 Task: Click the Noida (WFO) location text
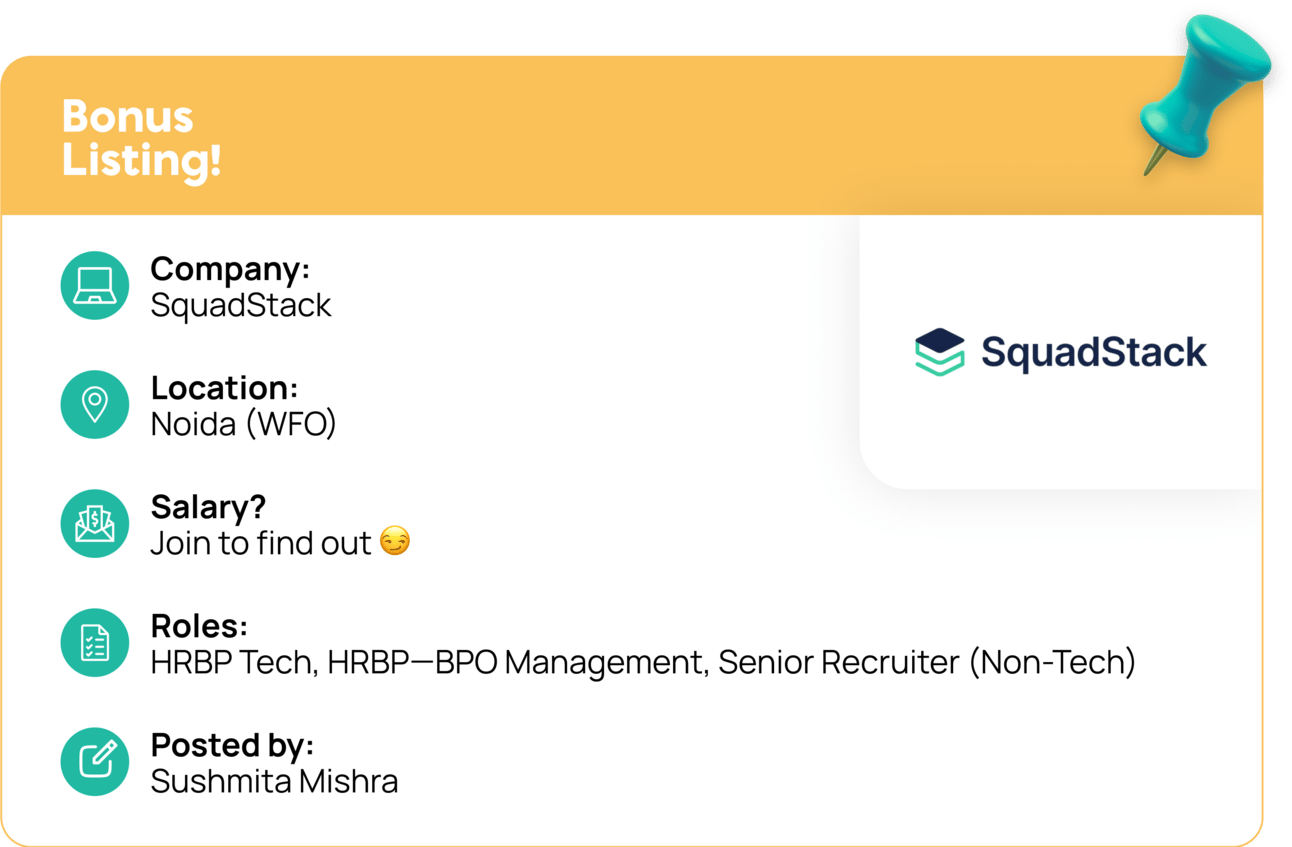click(243, 424)
